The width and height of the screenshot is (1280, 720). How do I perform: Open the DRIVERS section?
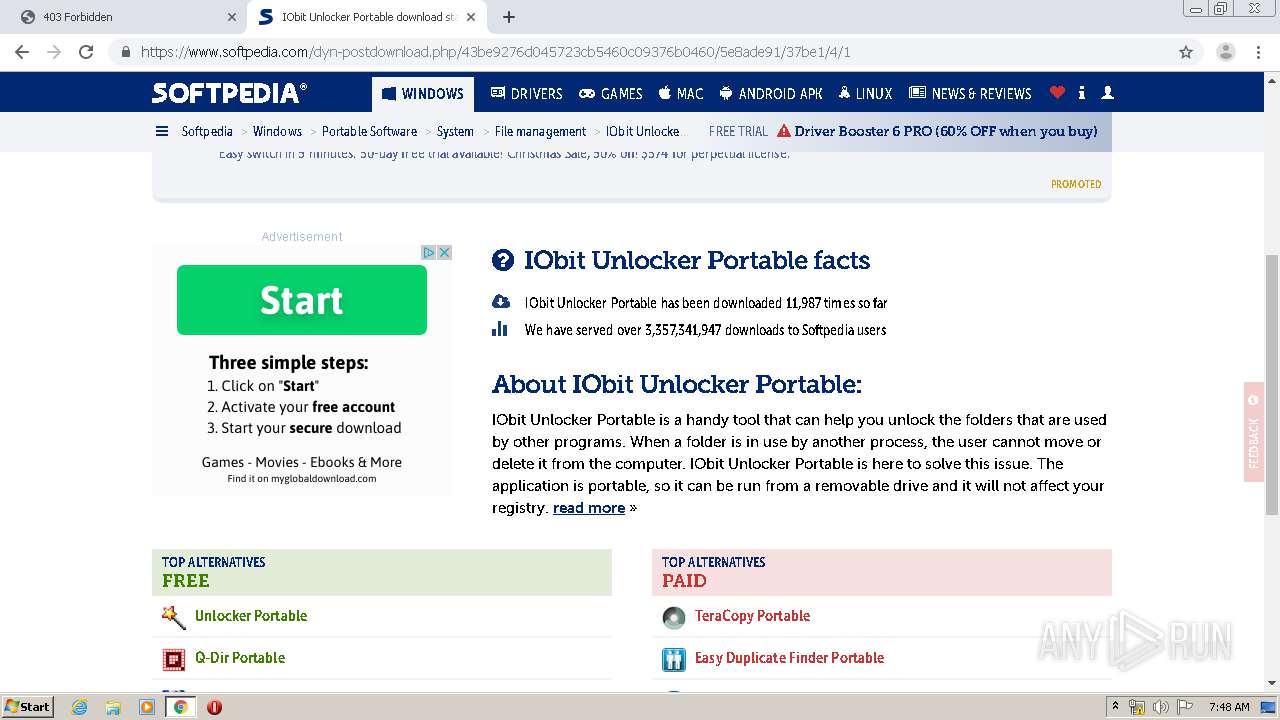coord(526,93)
